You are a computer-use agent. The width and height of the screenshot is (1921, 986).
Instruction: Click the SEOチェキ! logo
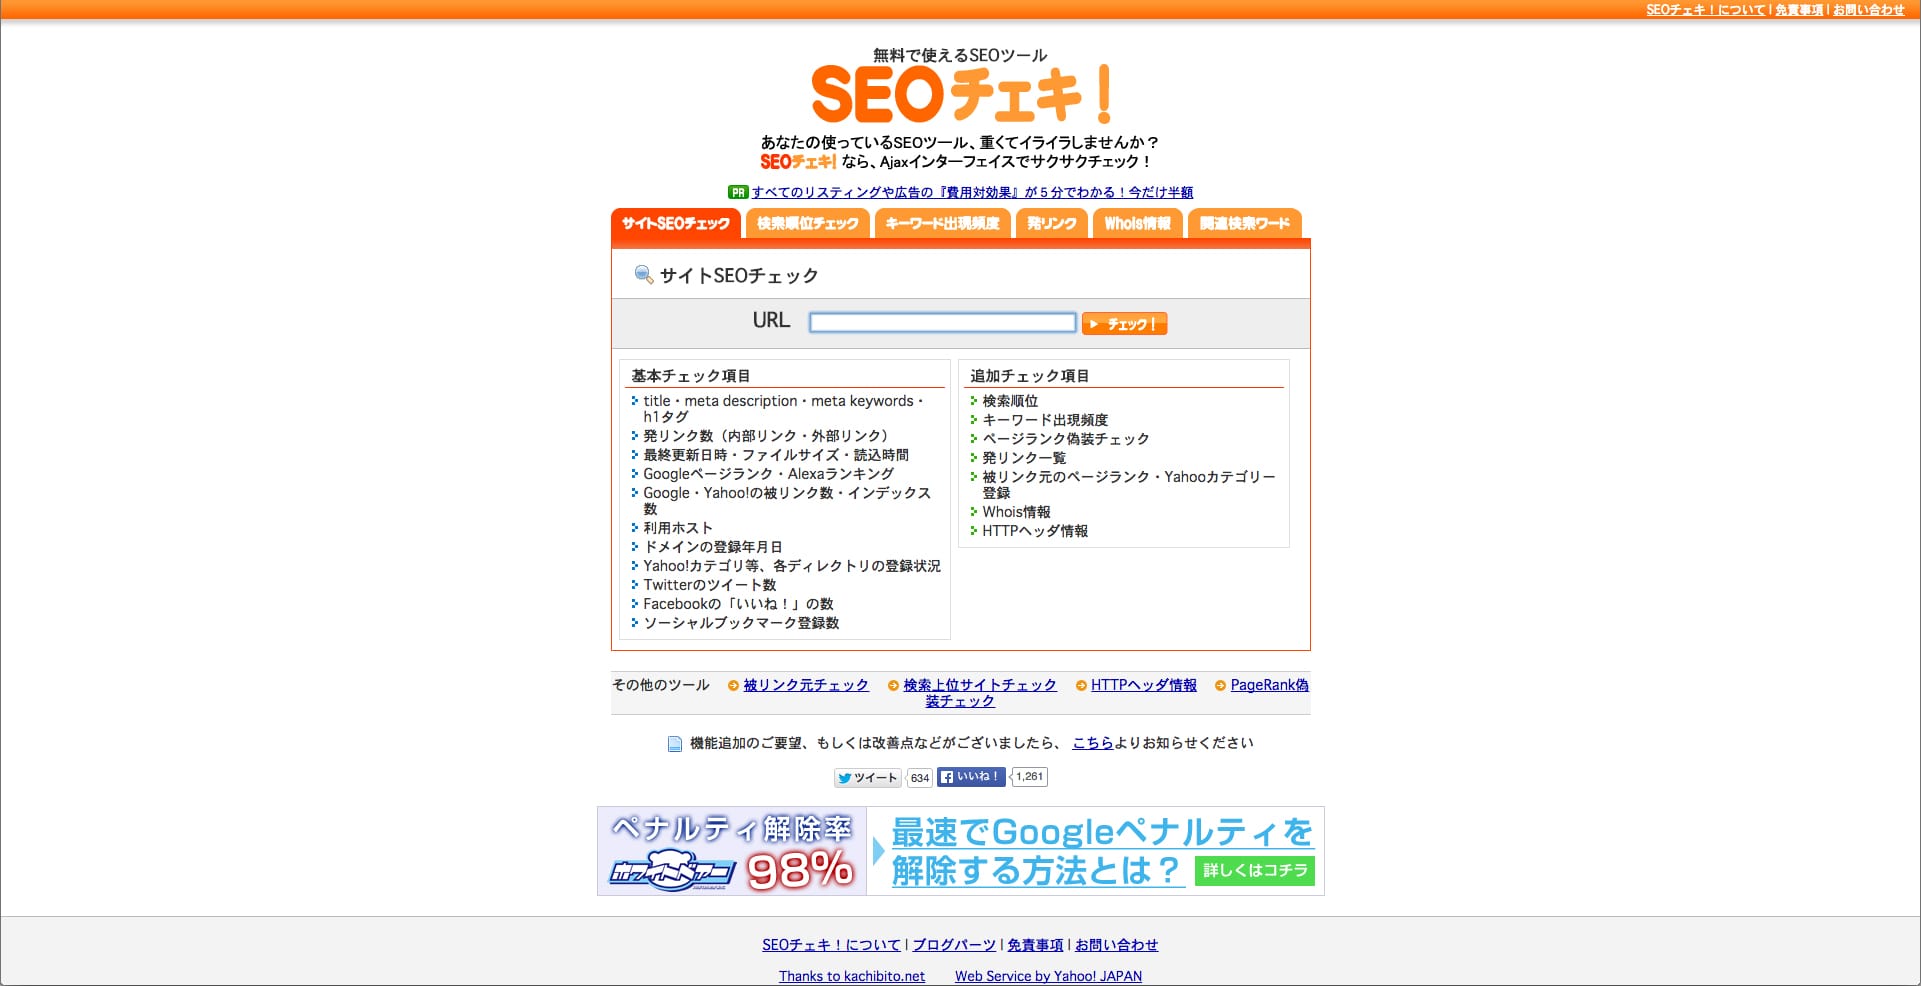tap(961, 93)
